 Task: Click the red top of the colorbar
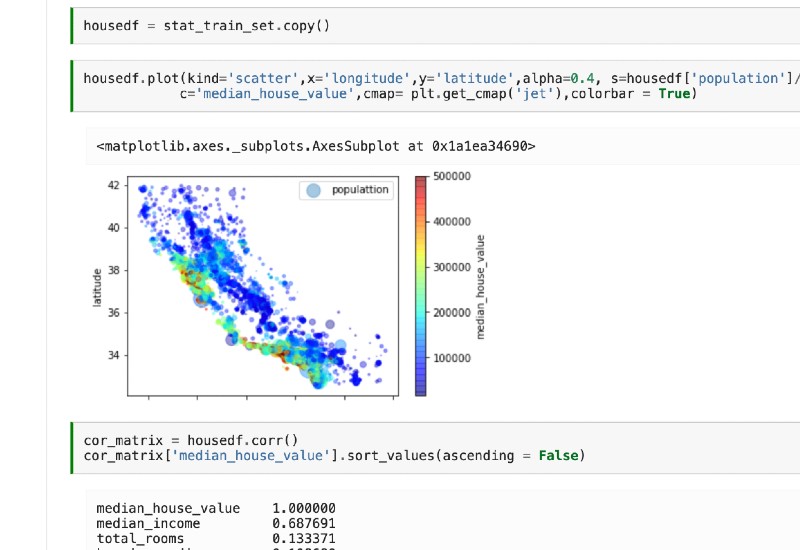pyautogui.click(x=420, y=183)
